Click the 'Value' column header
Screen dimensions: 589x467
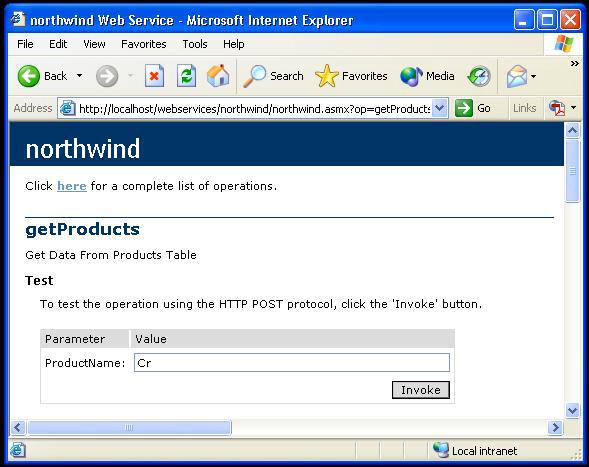pyautogui.click(x=151, y=339)
